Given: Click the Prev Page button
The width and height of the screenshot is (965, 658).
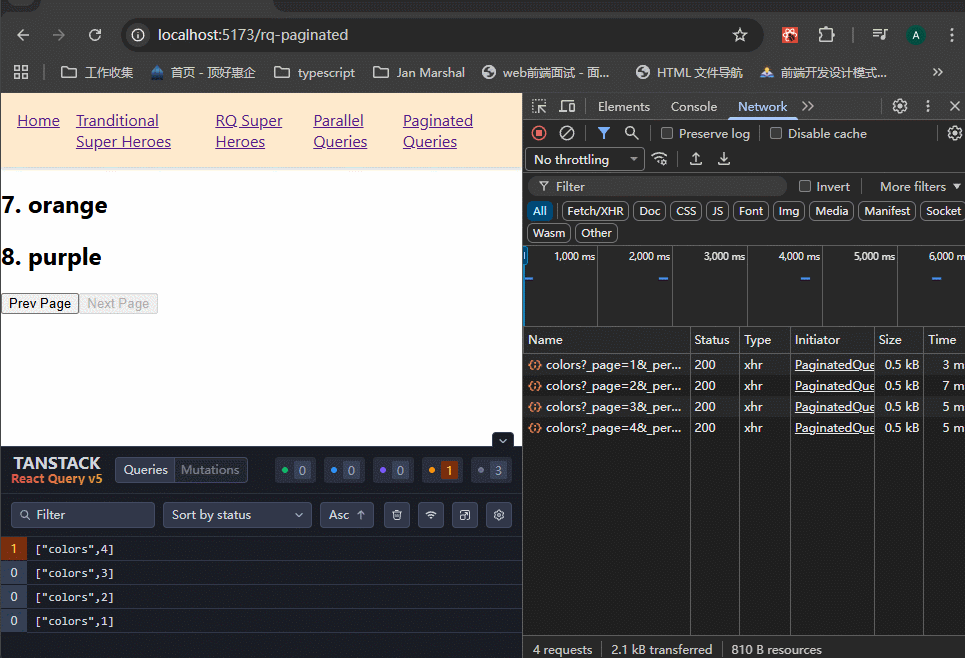Looking at the screenshot, I should point(40,303).
